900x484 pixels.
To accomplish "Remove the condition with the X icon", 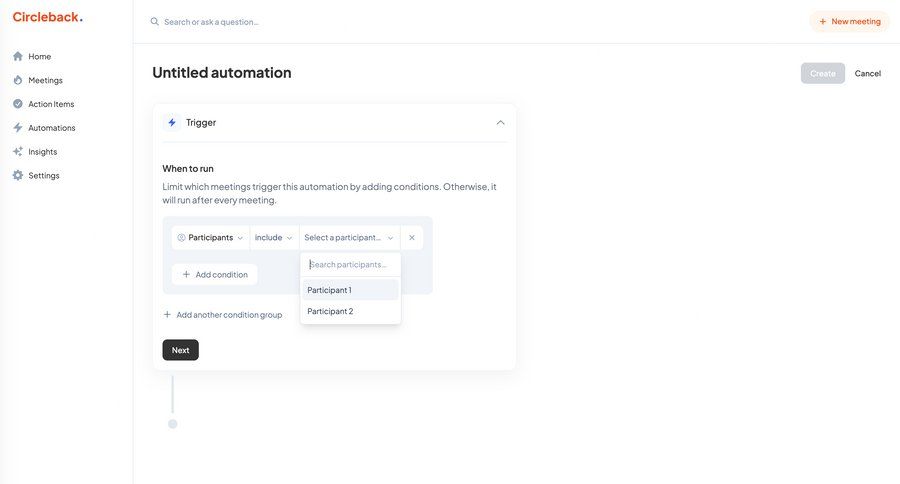I will [412, 238].
